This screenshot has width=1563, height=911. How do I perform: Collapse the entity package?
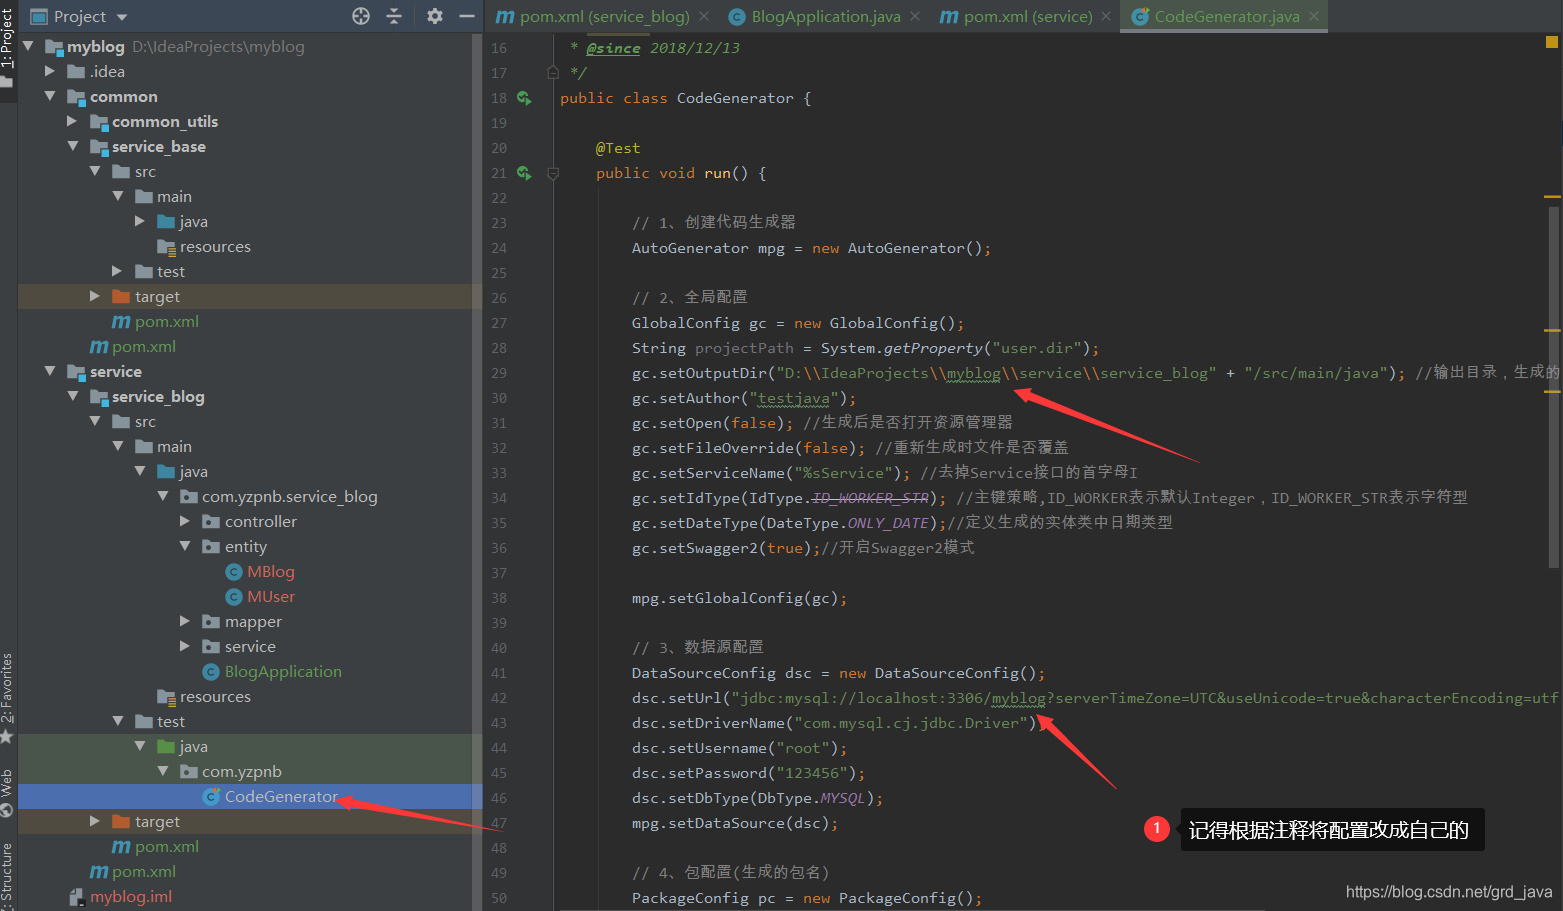tap(185, 546)
